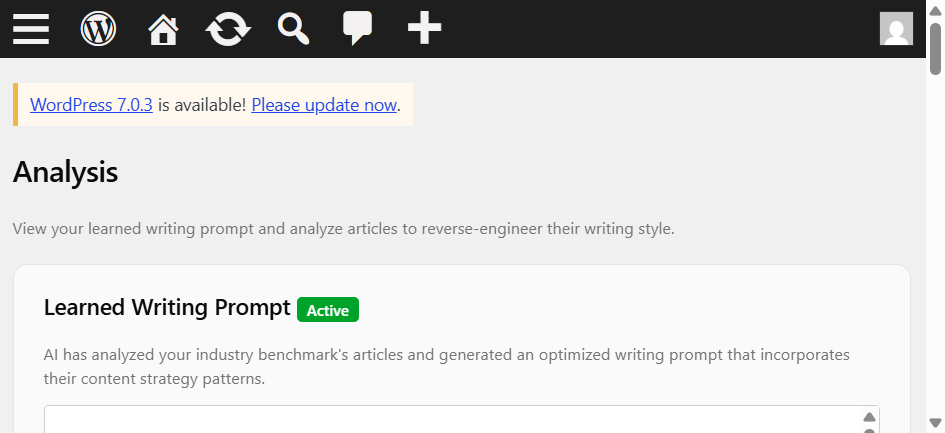Open the New content plus icon
This screenshot has height=433, width=945.
click(424, 28)
